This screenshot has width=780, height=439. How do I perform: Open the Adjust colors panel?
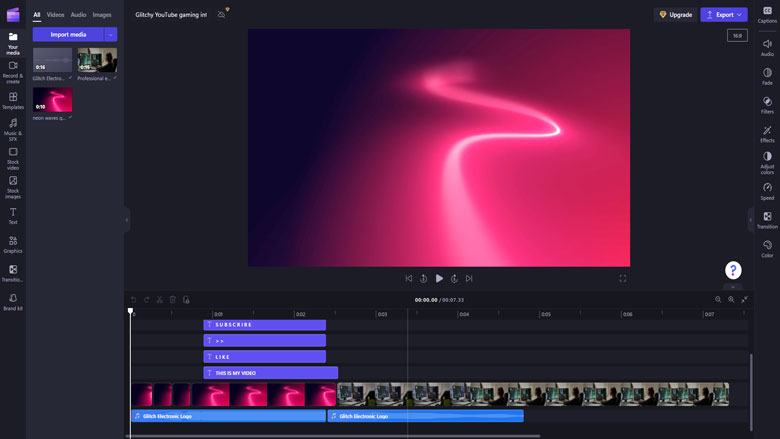click(x=767, y=163)
